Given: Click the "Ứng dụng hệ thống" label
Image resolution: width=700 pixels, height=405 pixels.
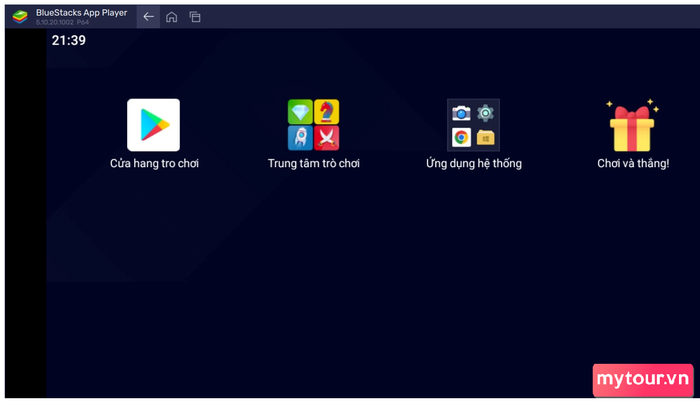Looking at the screenshot, I should tap(474, 163).
